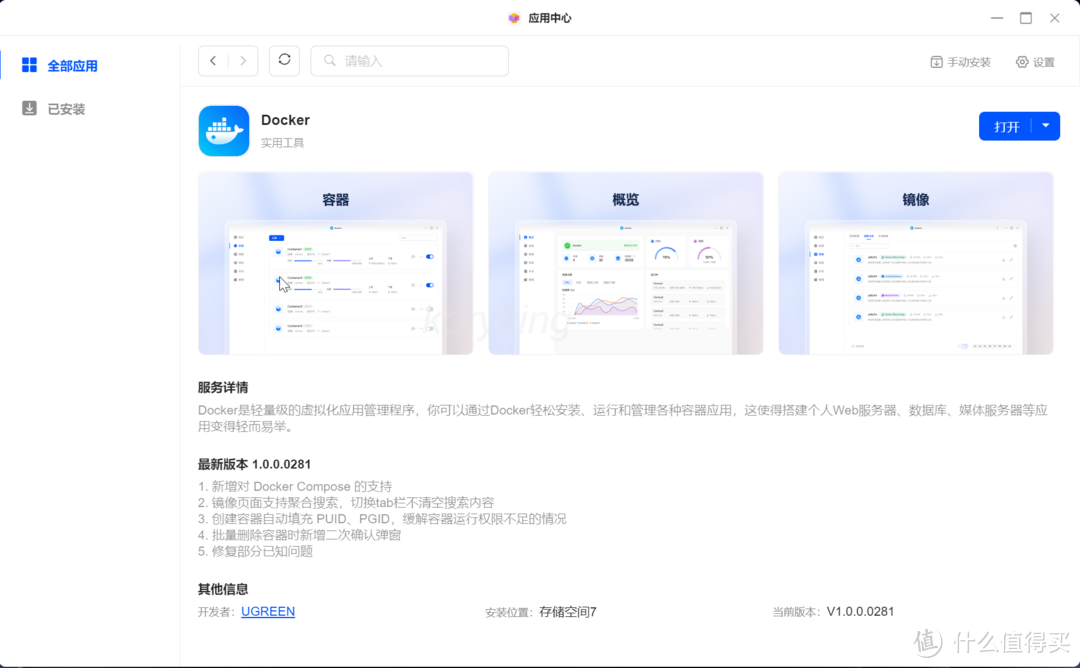This screenshot has height=668, width=1080.
Task: Click the search magnifier icon
Action: (x=329, y=61)
